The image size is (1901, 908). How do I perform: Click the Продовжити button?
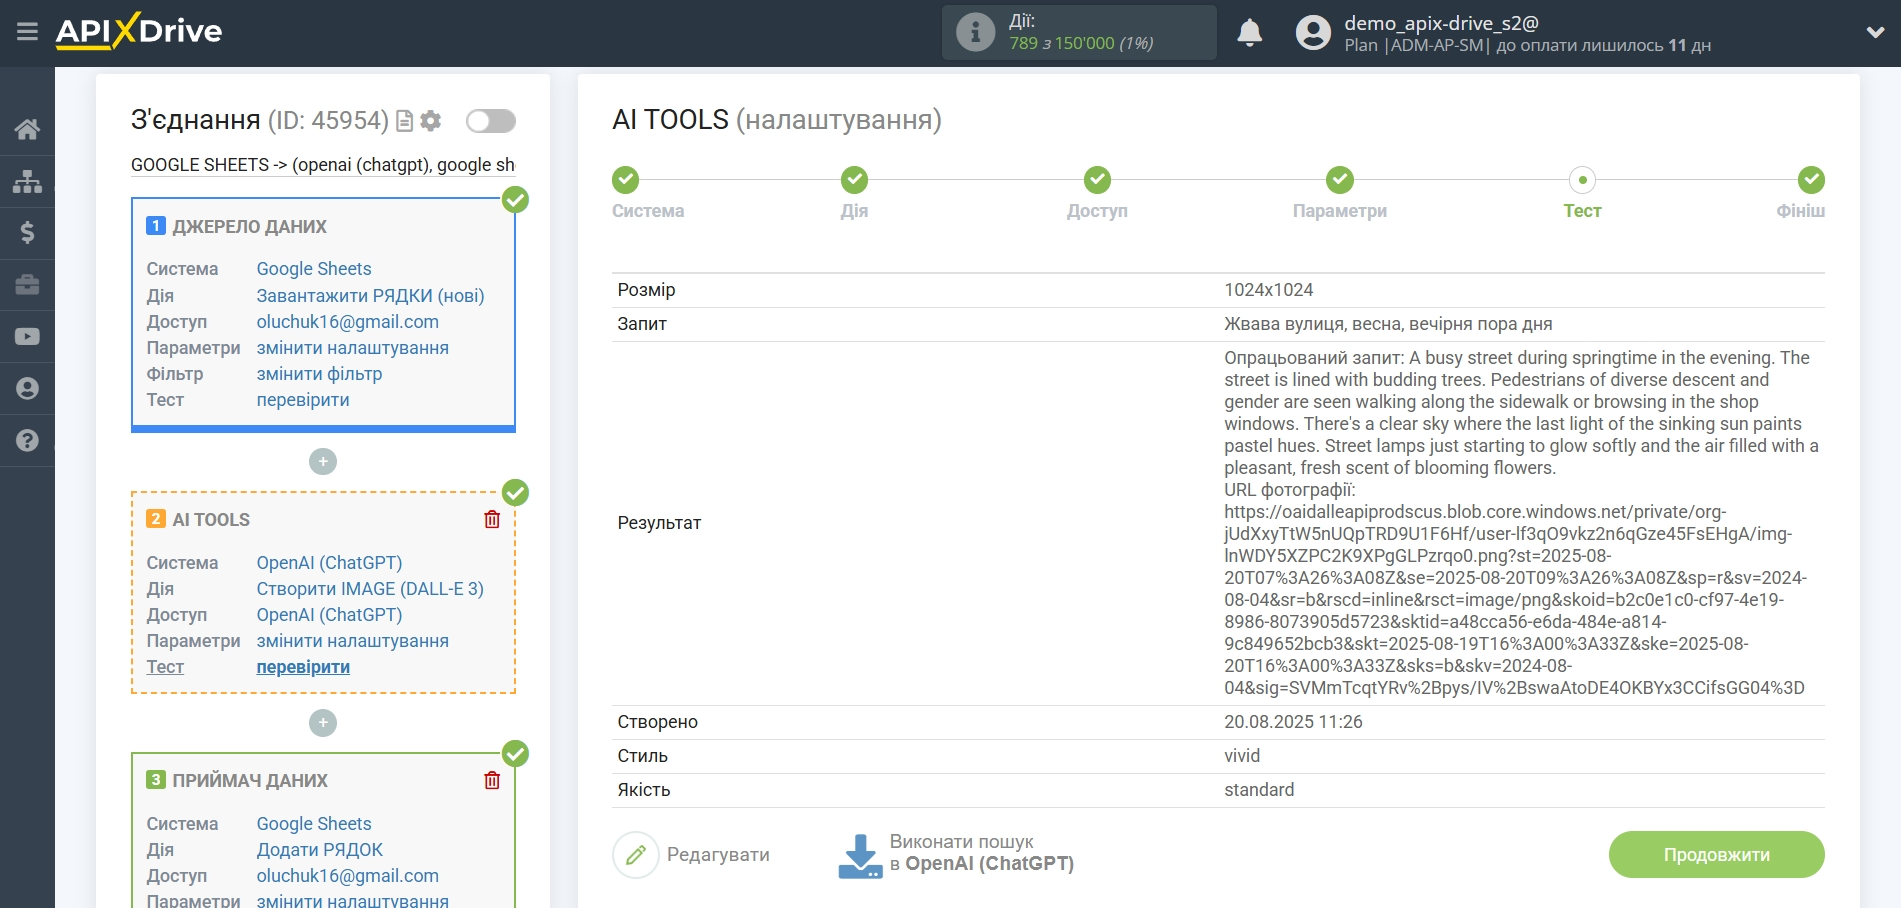pyautogui.click(x=1716, y=855)
